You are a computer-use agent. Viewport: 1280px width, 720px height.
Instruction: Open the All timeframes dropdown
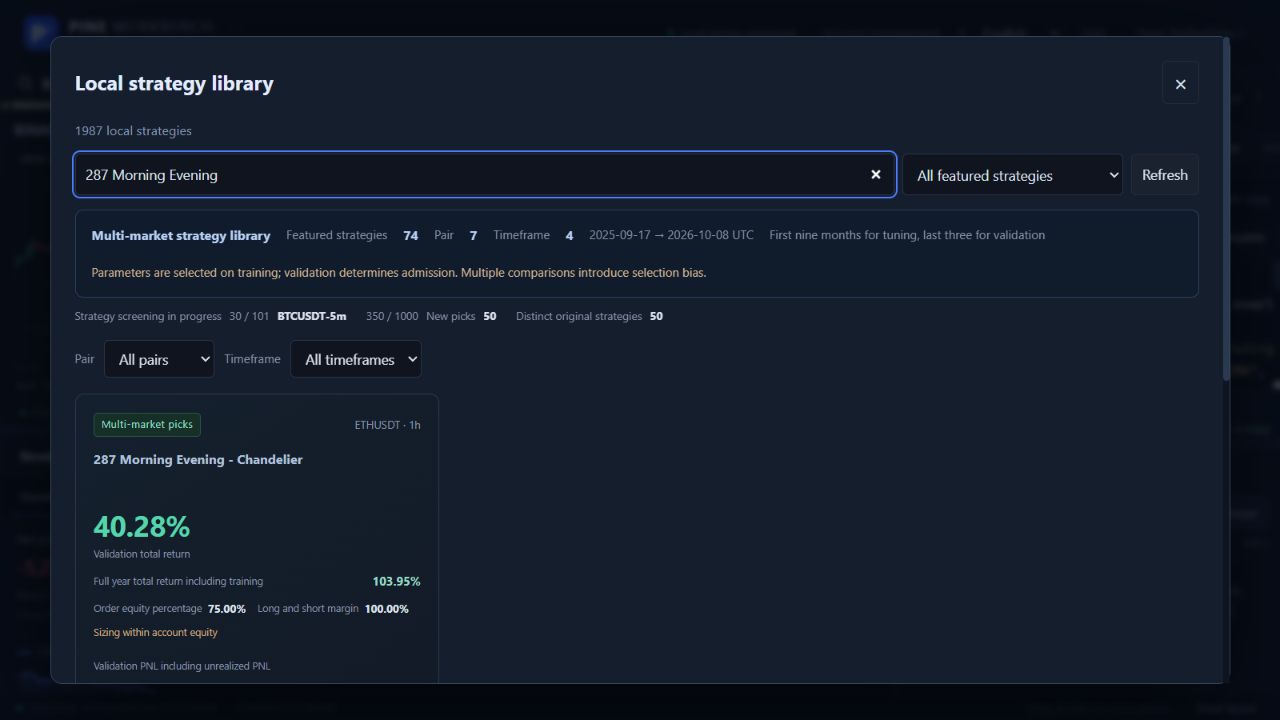tap(356, 359)
